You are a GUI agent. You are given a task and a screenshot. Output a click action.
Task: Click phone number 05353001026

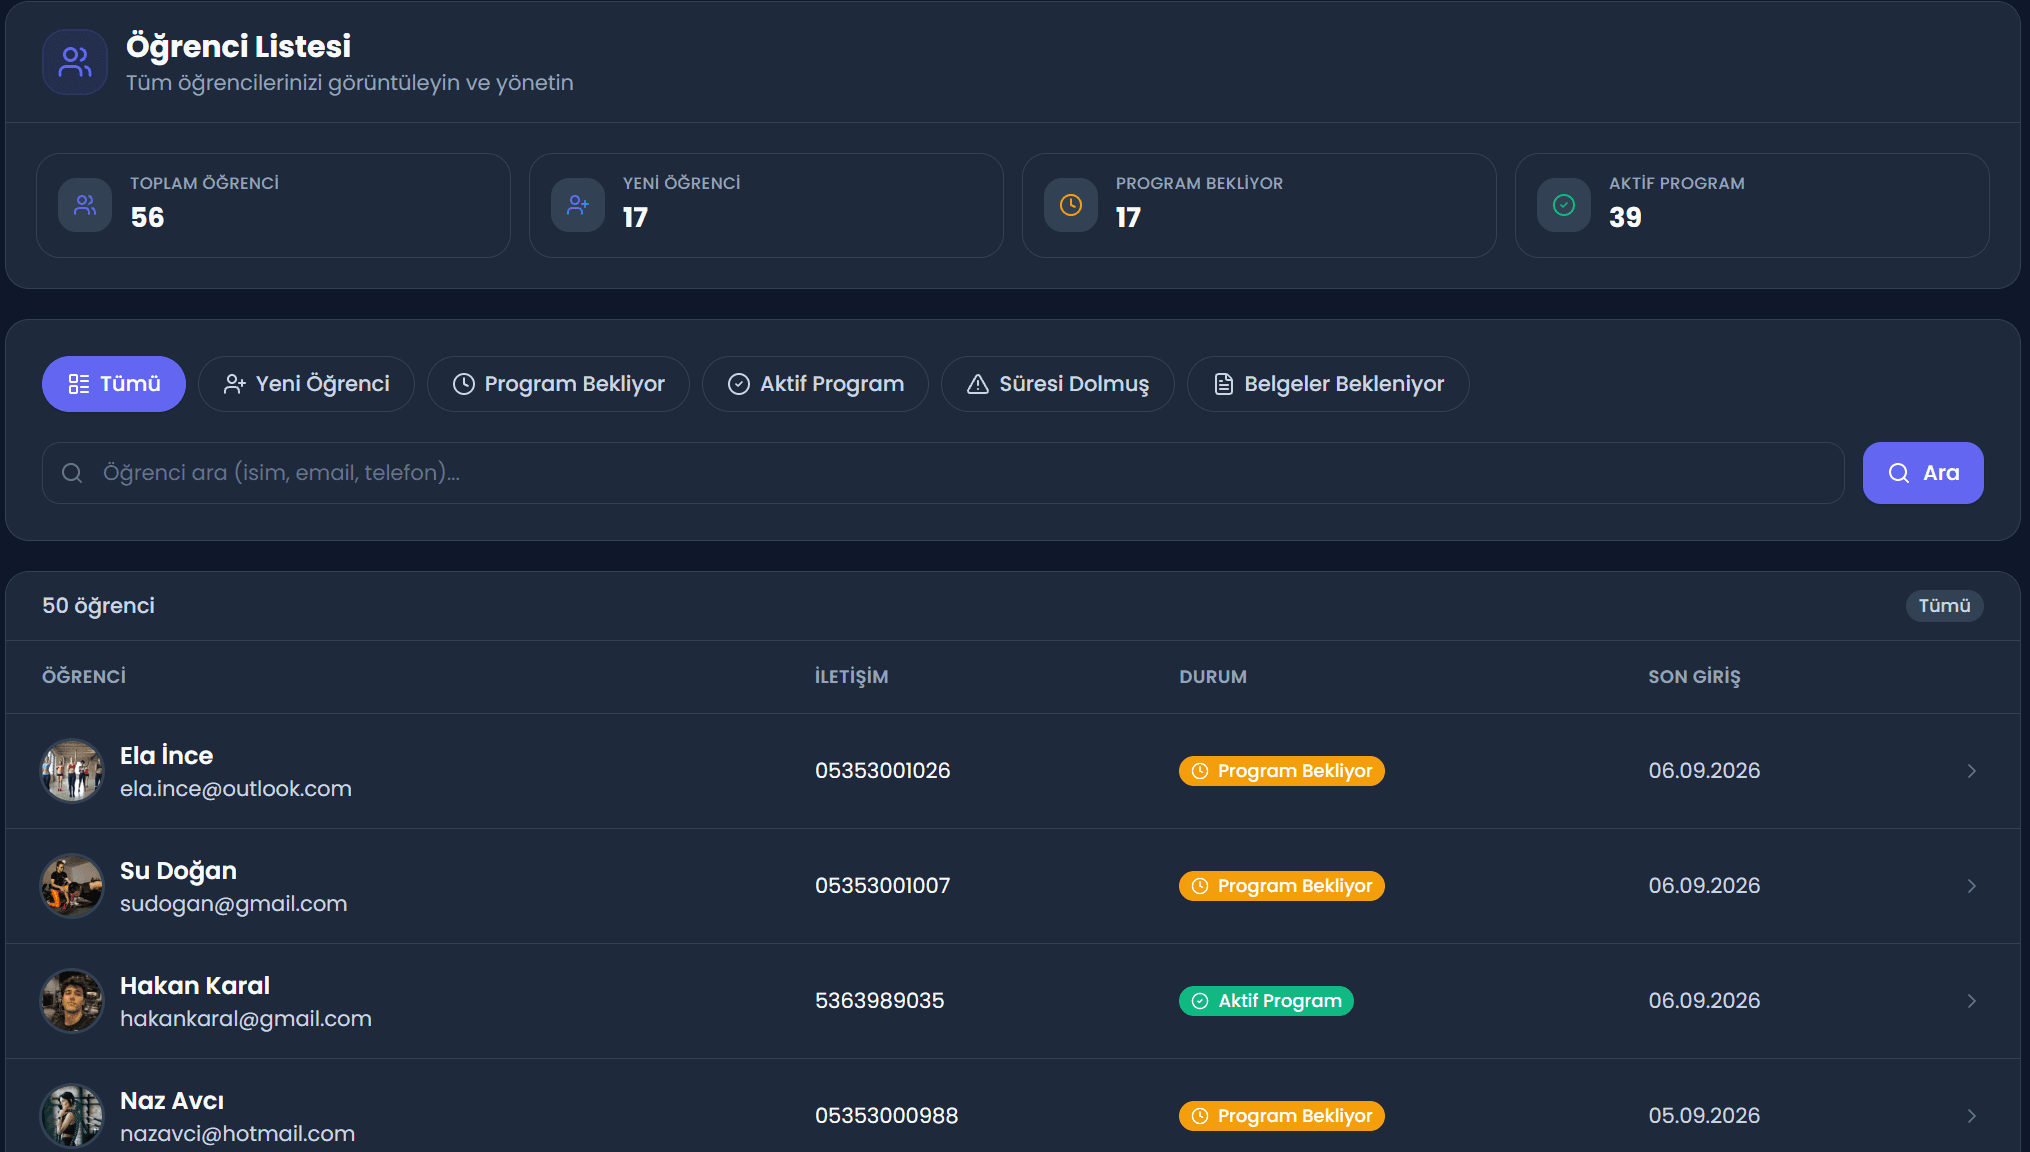click(x=883, y=771)
